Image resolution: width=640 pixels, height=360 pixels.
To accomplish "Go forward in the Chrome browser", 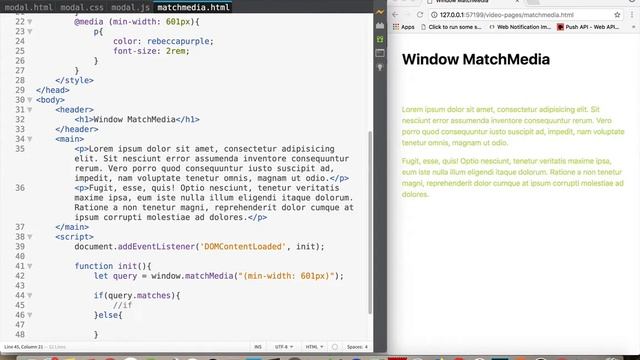I will pyautogui.click(x=407, y=15).
